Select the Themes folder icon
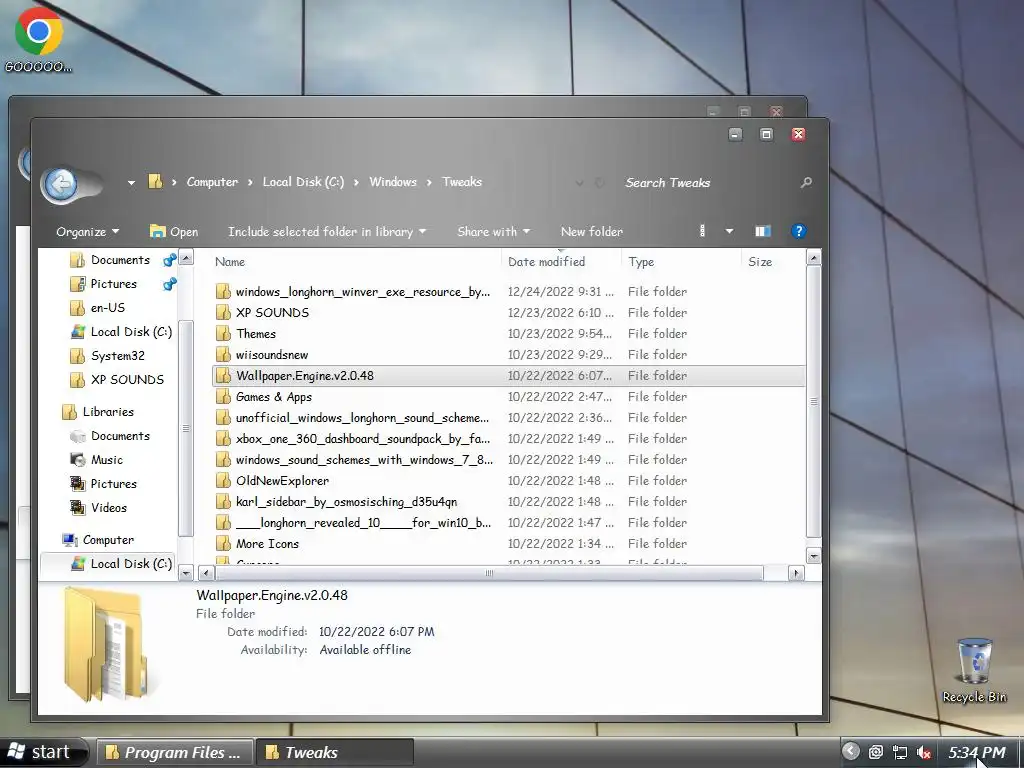This screenshot has height=768, width=1024. (223, 334)
